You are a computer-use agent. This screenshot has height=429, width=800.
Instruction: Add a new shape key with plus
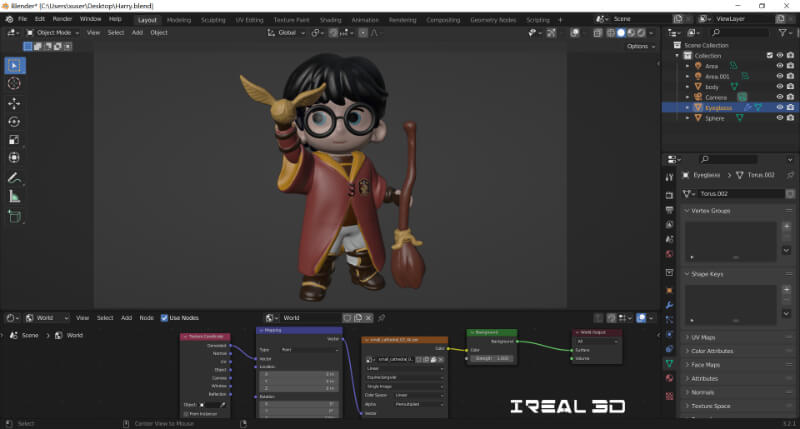tap(786, 289)
